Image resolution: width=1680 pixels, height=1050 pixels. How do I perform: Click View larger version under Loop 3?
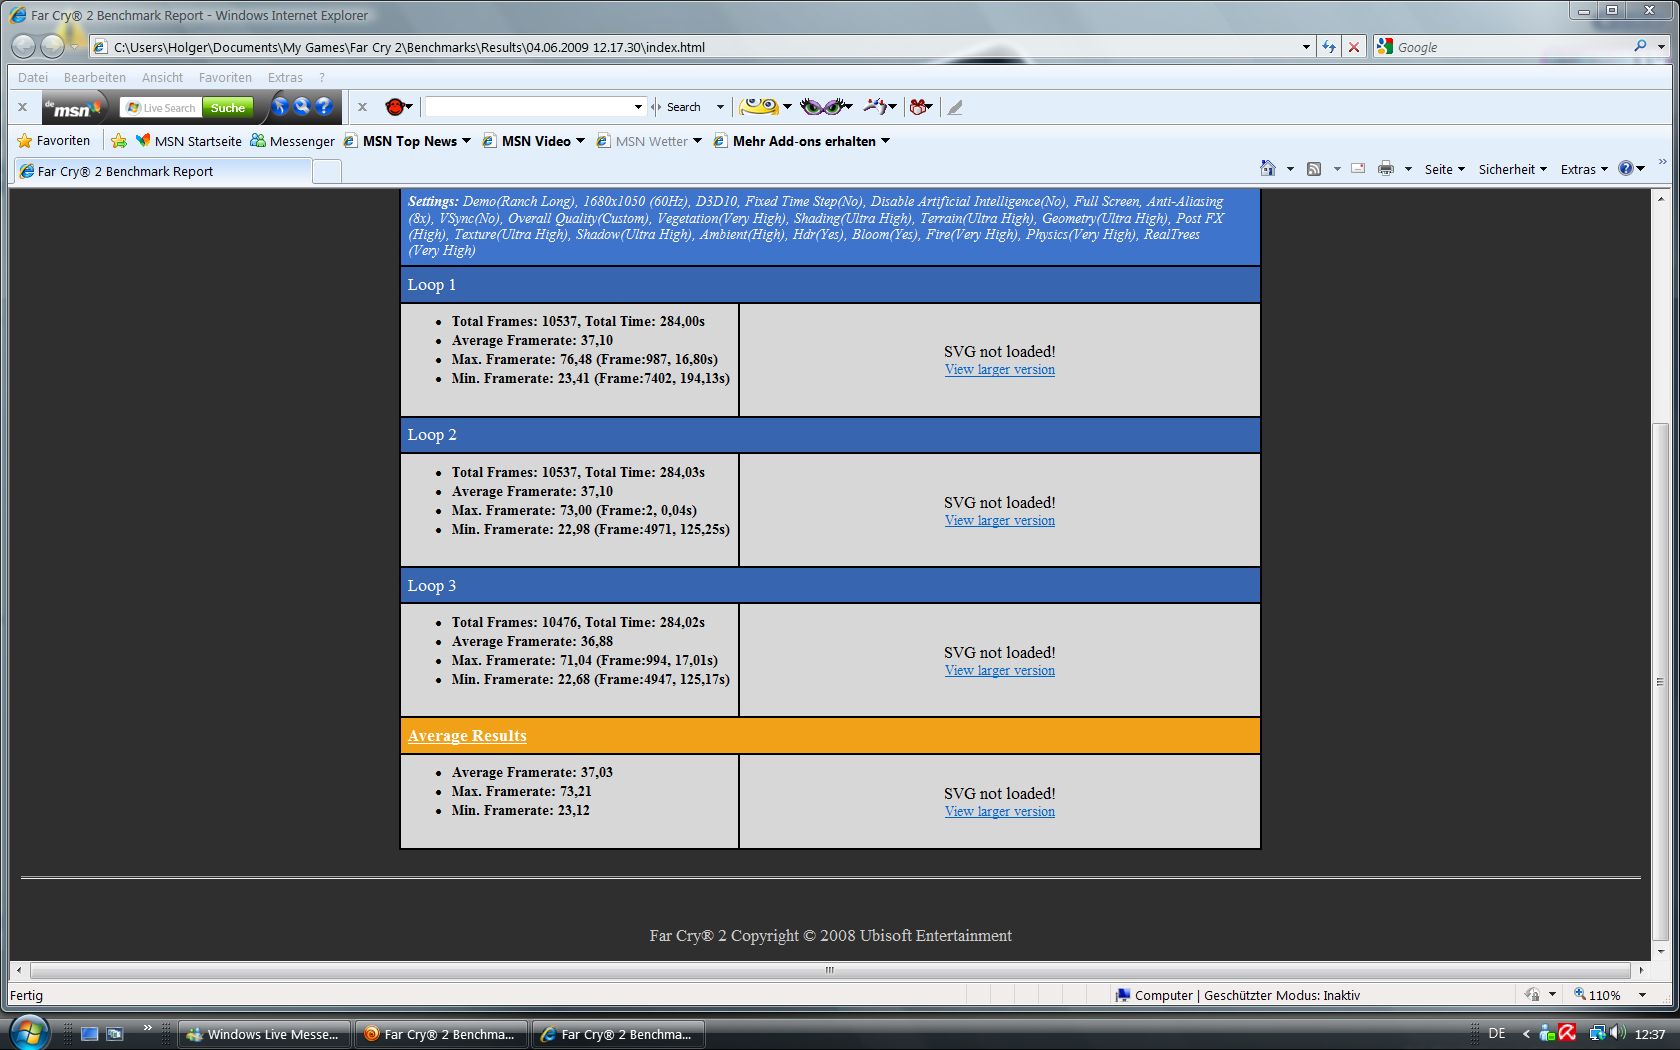click(1000, 671)
